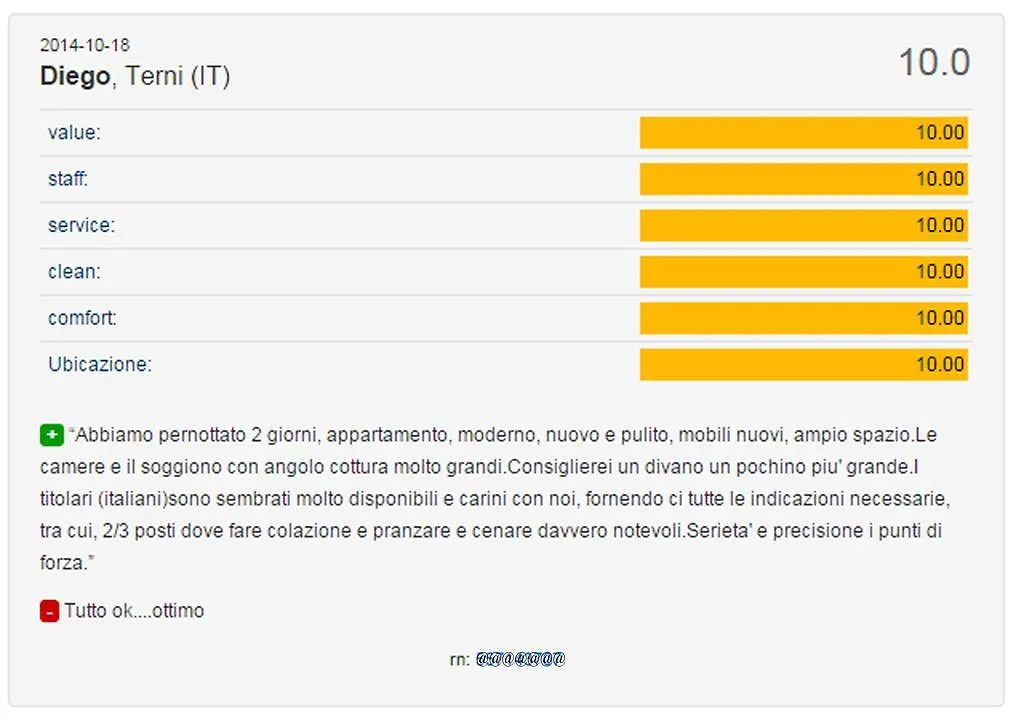Viewport: 1024px width, 723px height.
Task: Click the red minus negative-review icon
Action: pyautogui.click(x=50, y=611)
